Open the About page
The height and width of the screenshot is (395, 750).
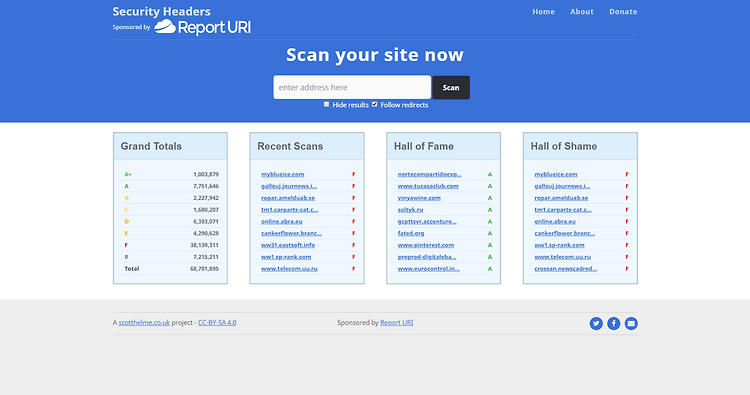[x=582, y=11]
